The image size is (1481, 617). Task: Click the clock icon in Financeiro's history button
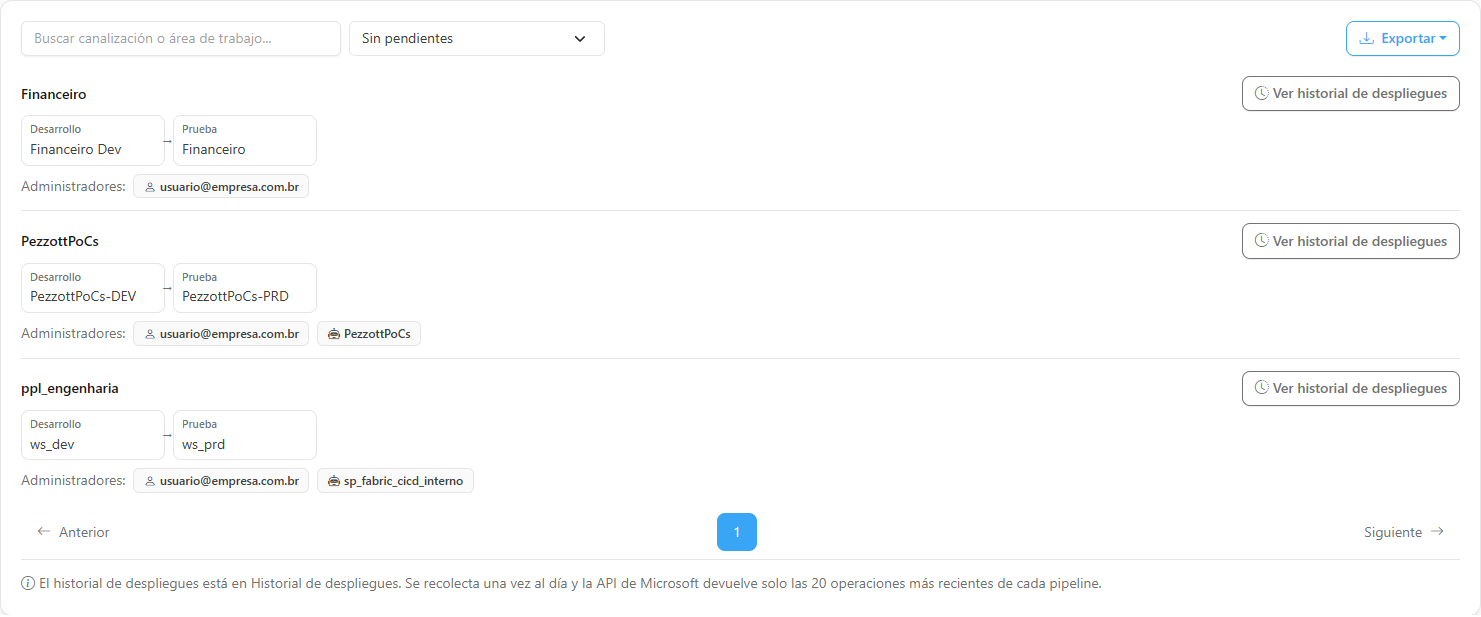[x=1262, y=93]
